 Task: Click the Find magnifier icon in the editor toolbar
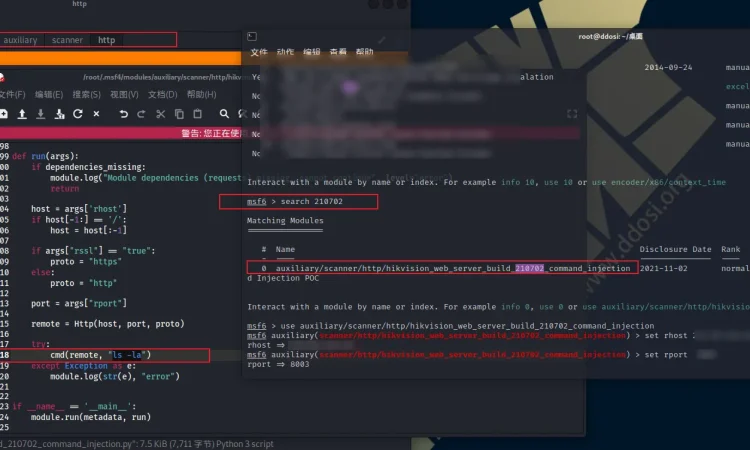[x=224, y=114]
